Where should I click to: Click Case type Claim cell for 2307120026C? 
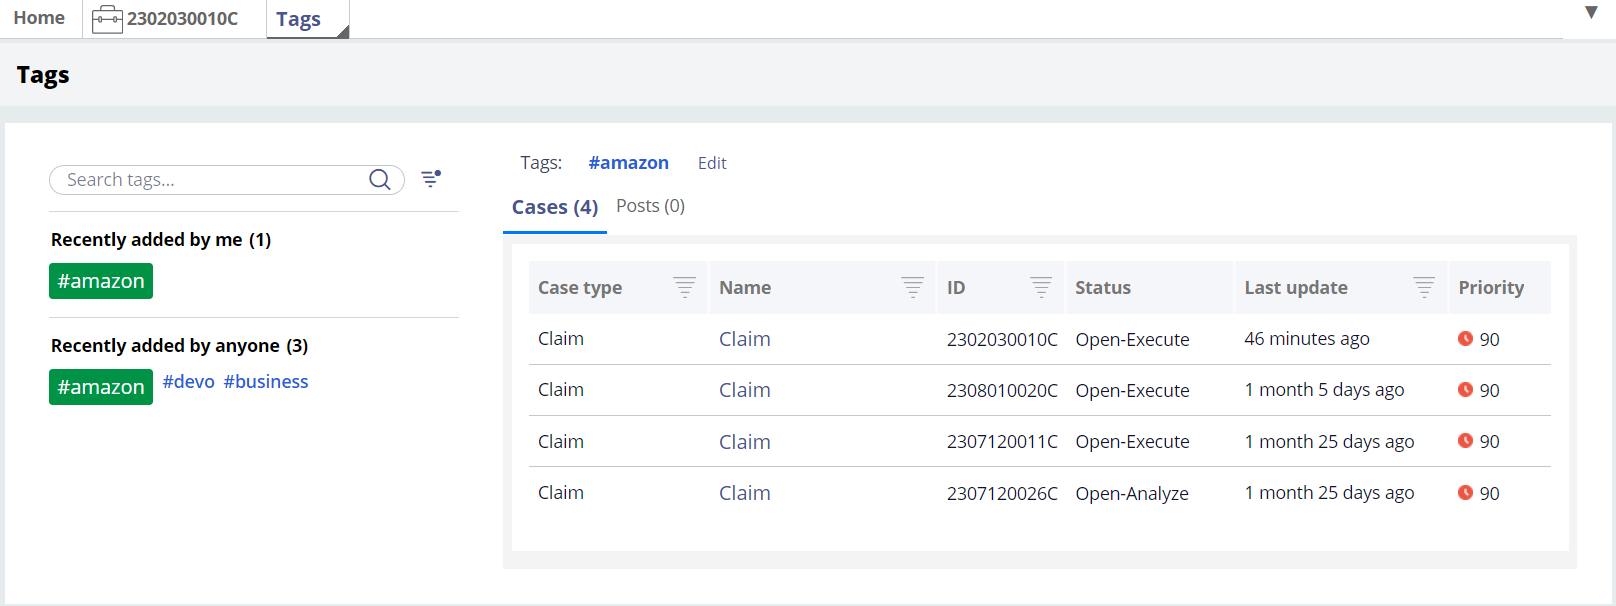[x=561, y=493]
